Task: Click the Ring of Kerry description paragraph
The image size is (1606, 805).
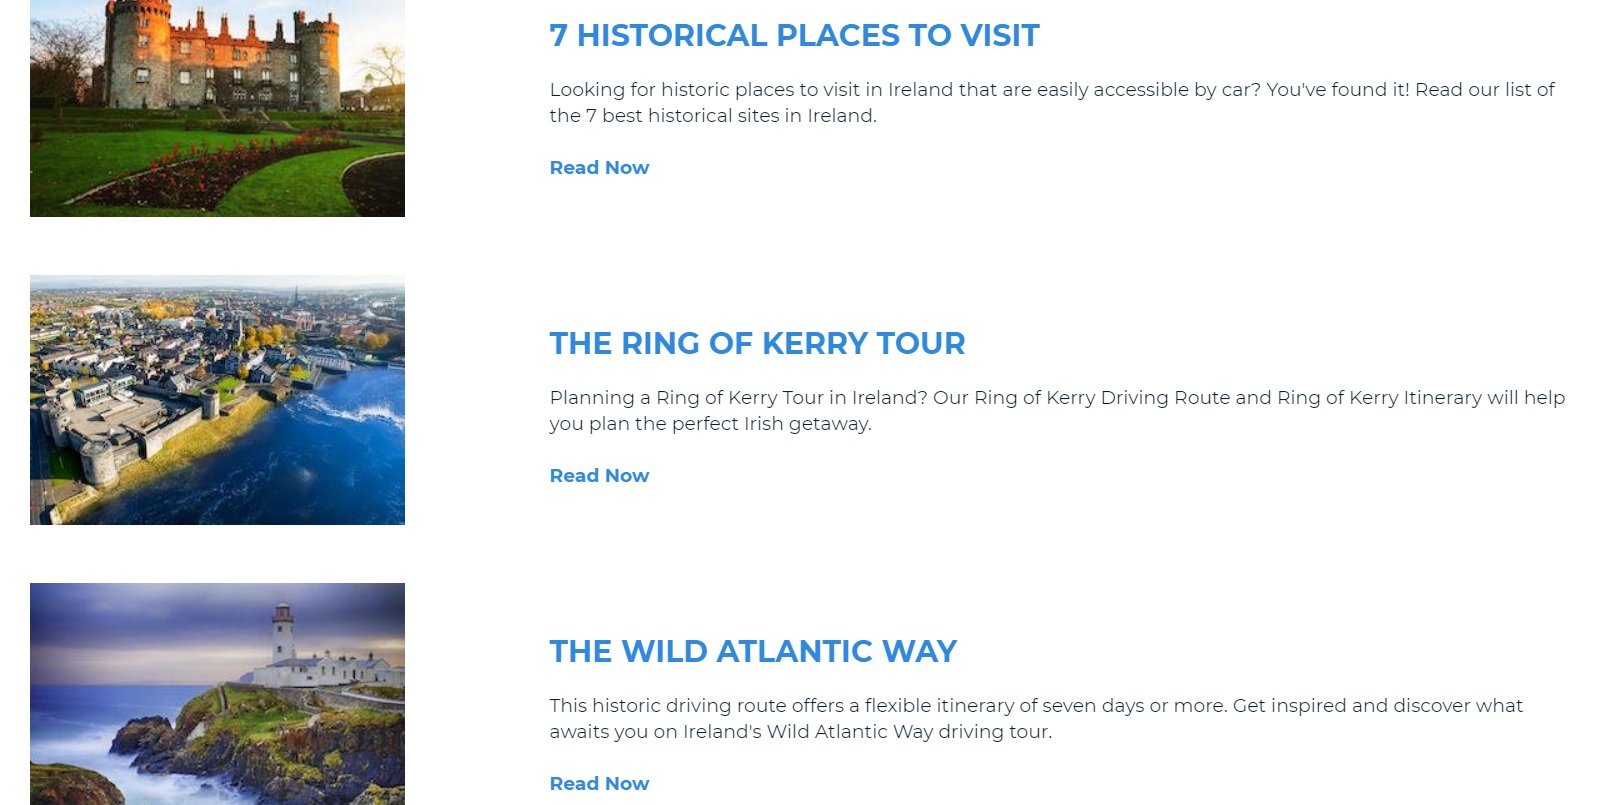Action: 1056,410
